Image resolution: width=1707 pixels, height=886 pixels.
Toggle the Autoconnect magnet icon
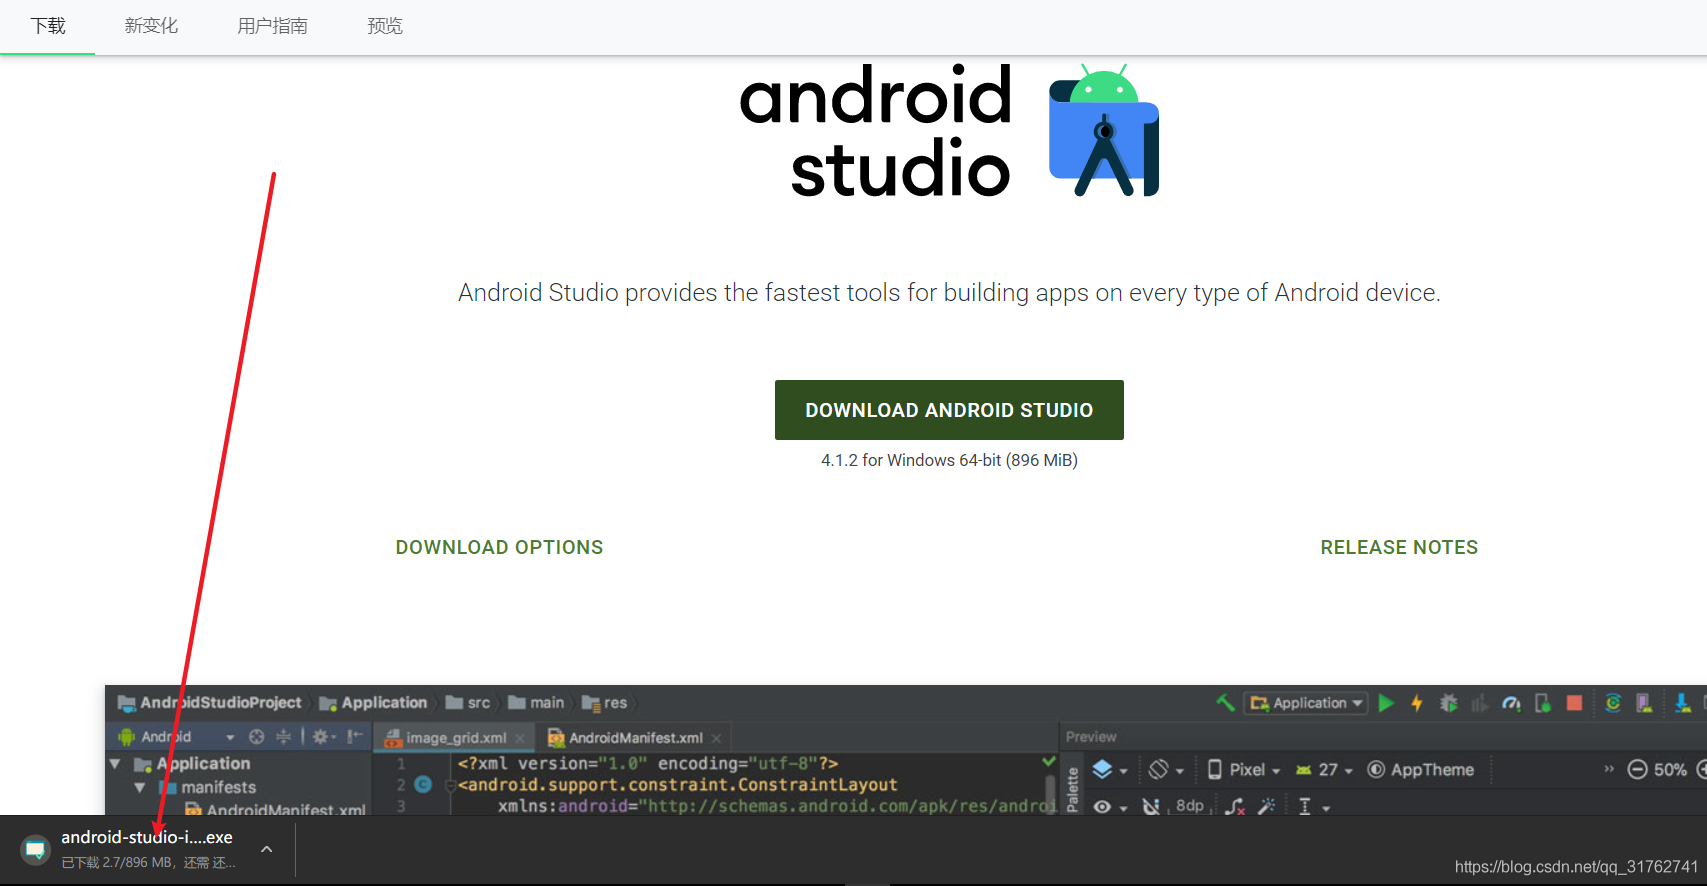[x=1151, y=806]
